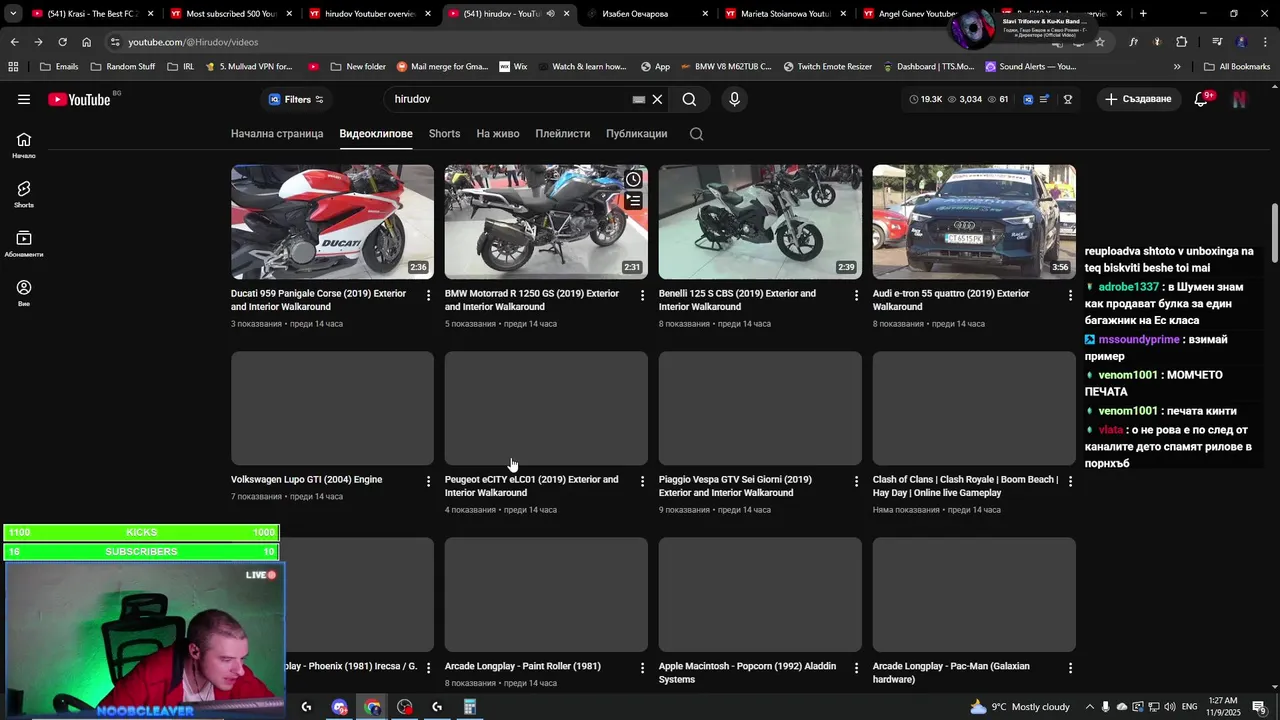Image resolution: width=1280 pixels, height=720 pixels.
Task: Open Ducati 959 Panigale Corse video title
Action: tap(318, 300)
